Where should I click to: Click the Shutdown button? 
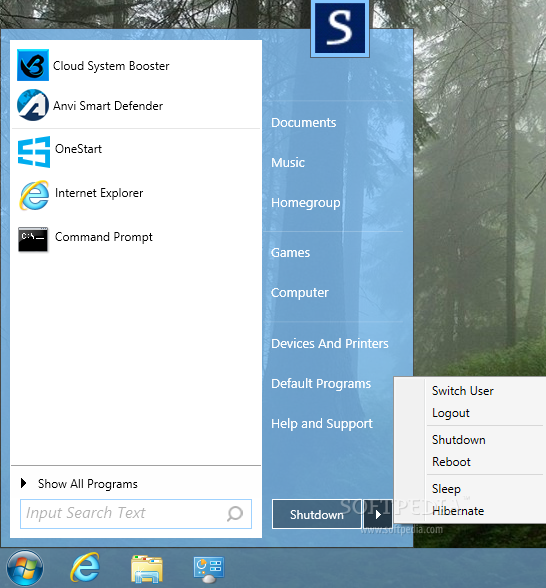pyautogui.click(x=317, y=514)
